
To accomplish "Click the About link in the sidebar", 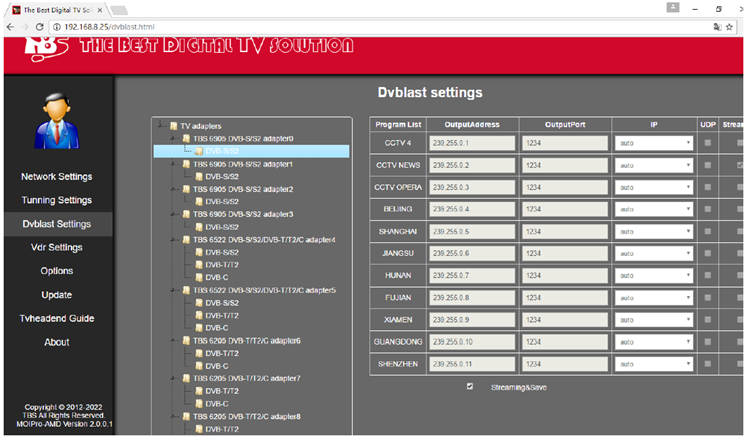I will point(56,342).
